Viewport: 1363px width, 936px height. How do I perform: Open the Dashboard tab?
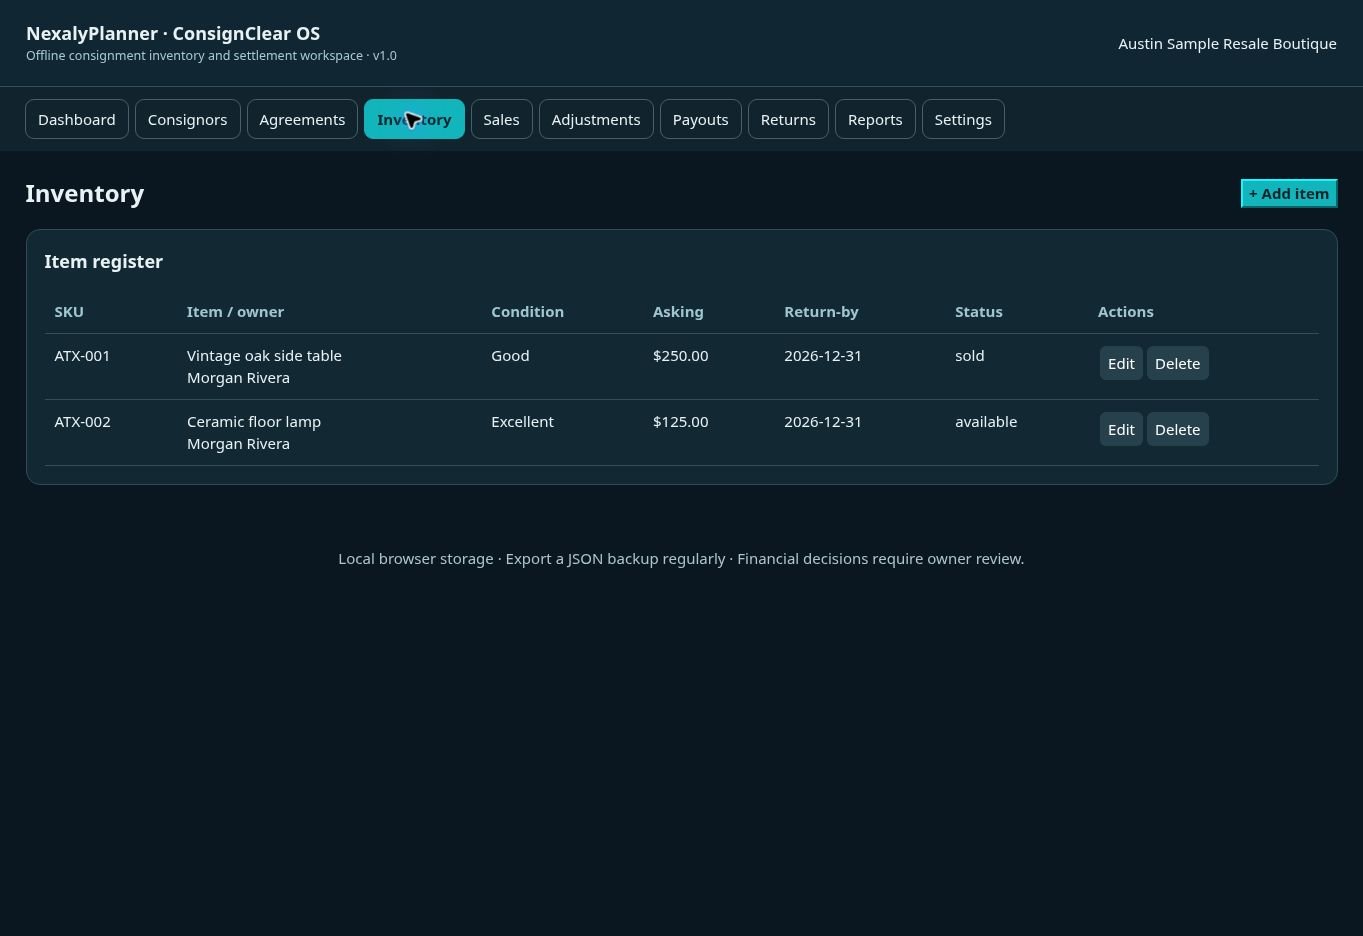(77, 119)
